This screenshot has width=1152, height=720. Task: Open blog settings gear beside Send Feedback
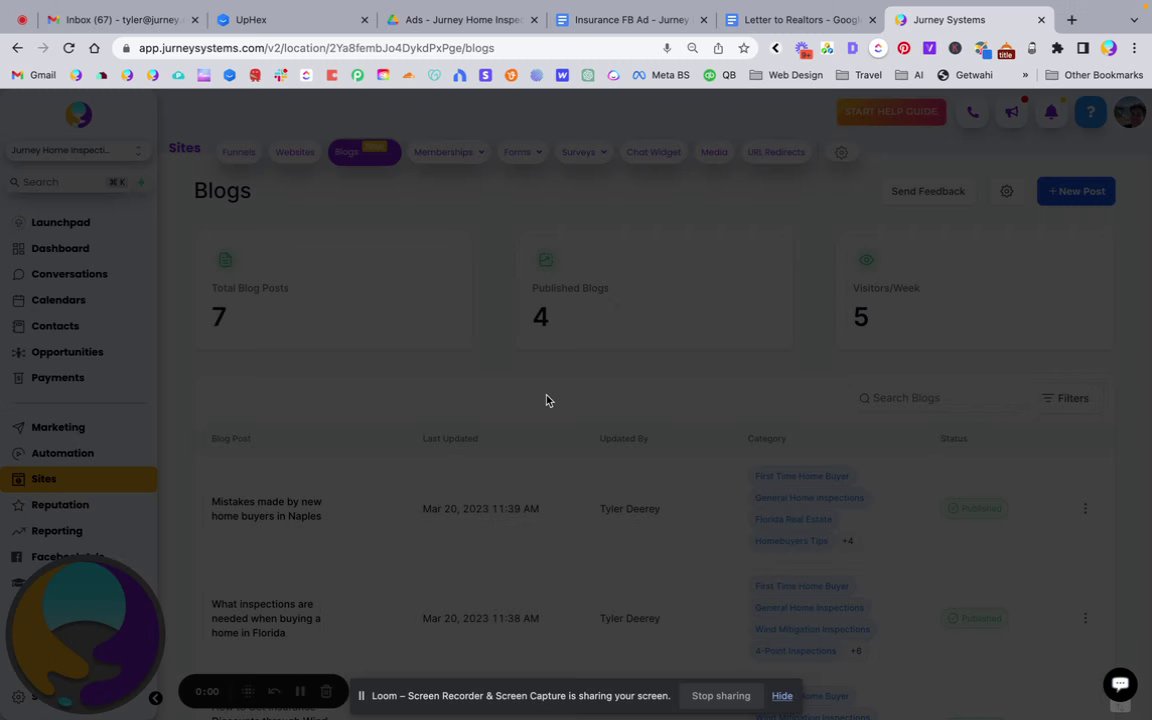click(x=1007, y=191)
